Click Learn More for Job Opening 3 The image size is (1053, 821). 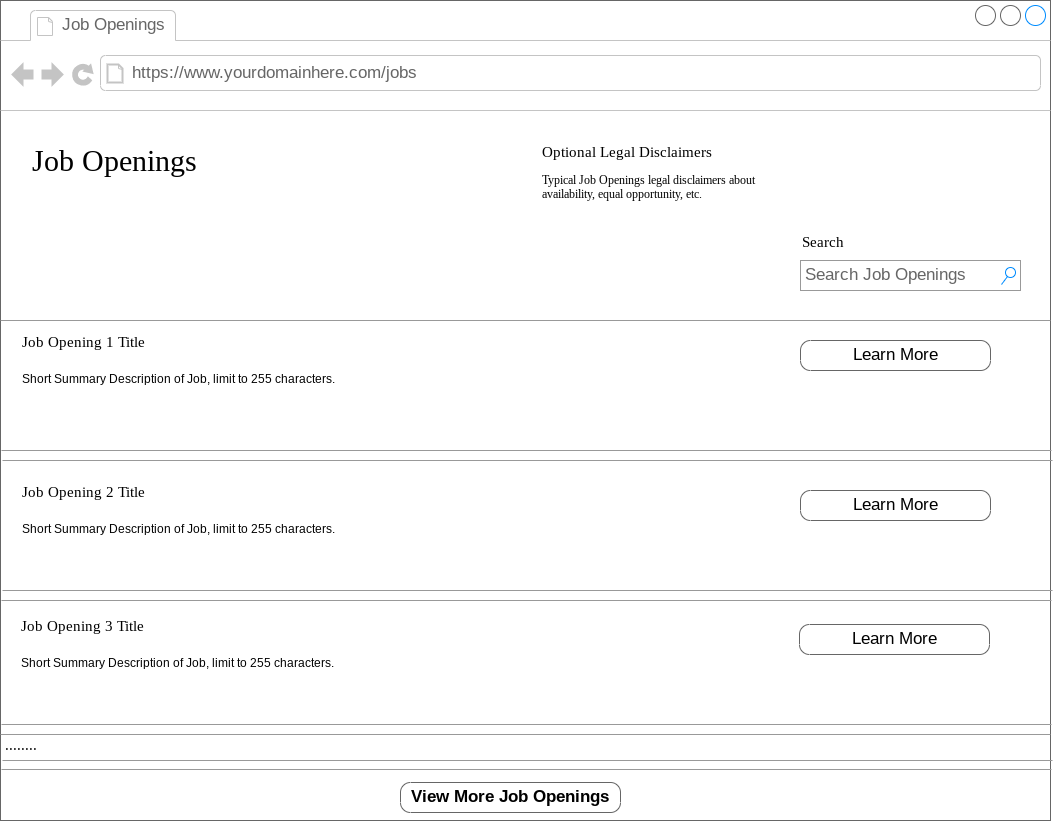[894, 639]
